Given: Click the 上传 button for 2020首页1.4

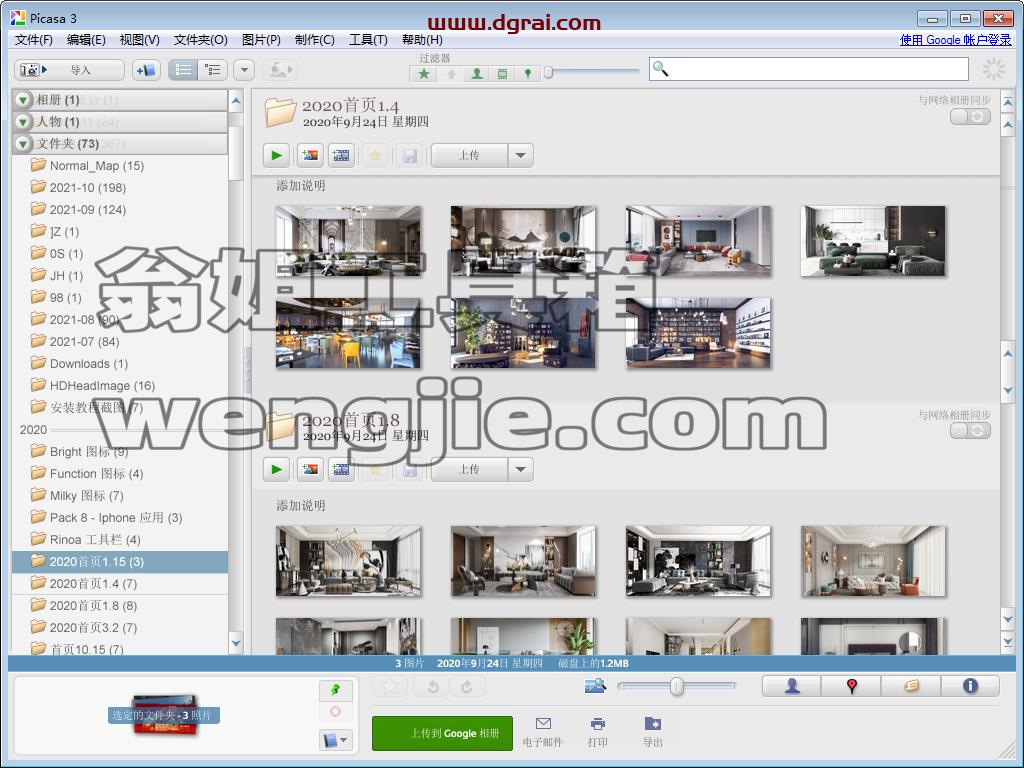Looking at the screenshot, I should click(469, 155).
